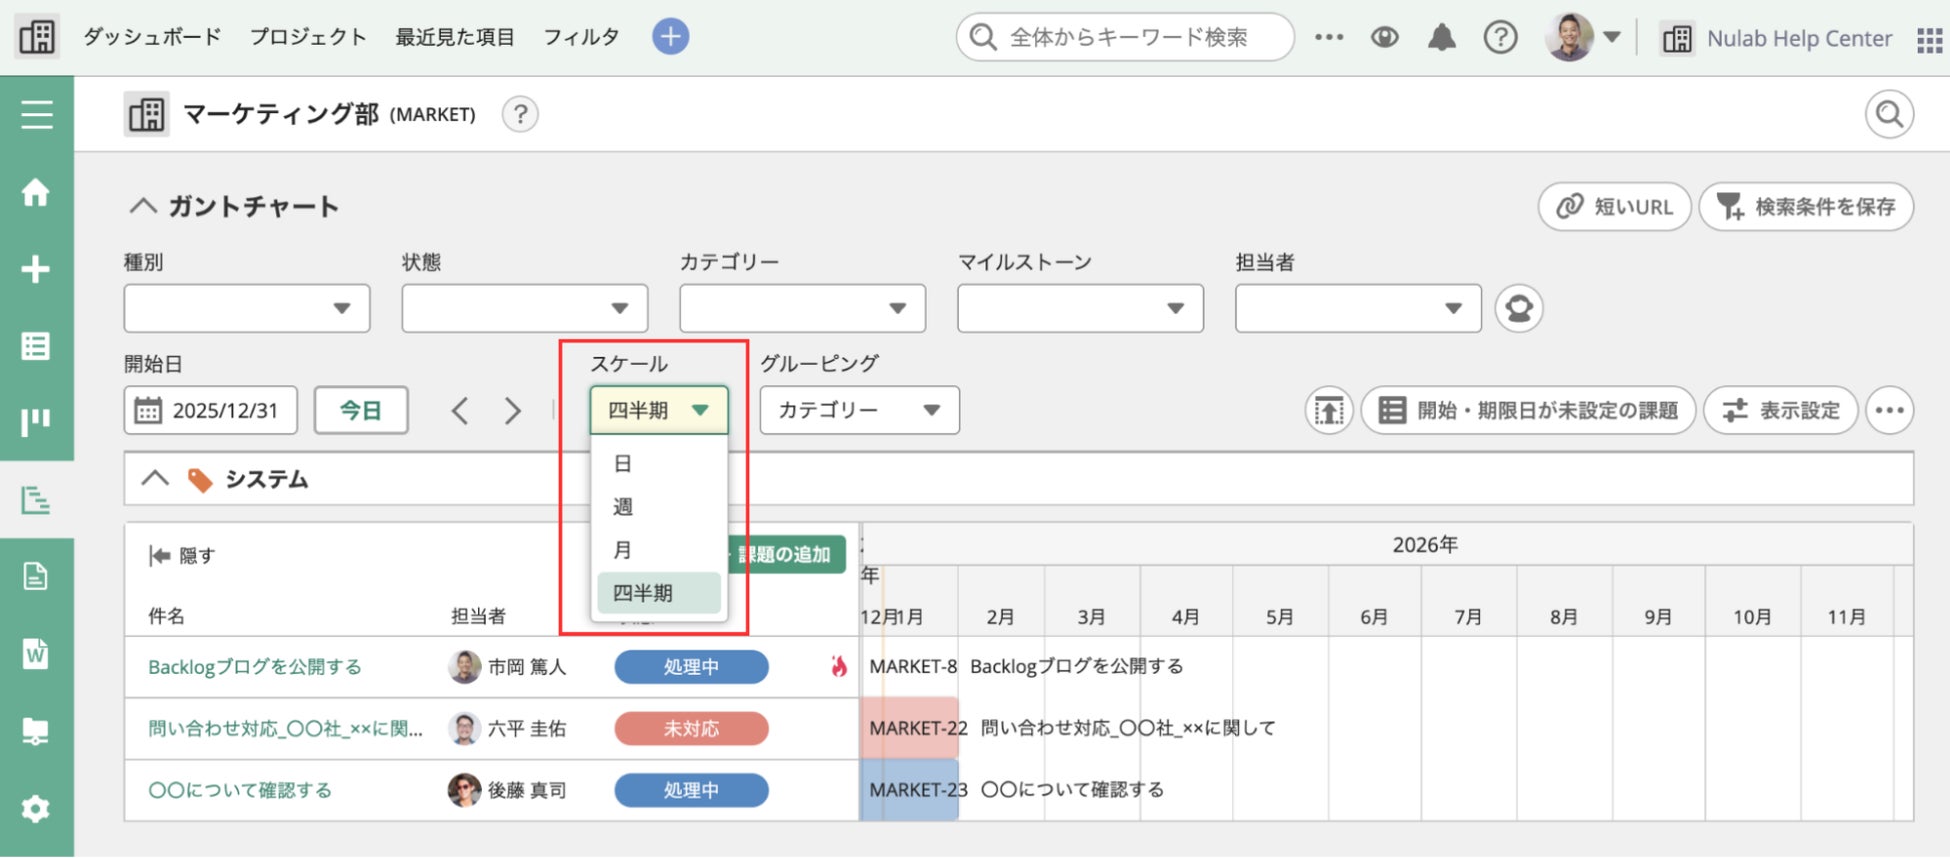Screen dimensions: 1950x858
Task: Open the 種別 filter dropdown
Action: (x=246, y=308)
